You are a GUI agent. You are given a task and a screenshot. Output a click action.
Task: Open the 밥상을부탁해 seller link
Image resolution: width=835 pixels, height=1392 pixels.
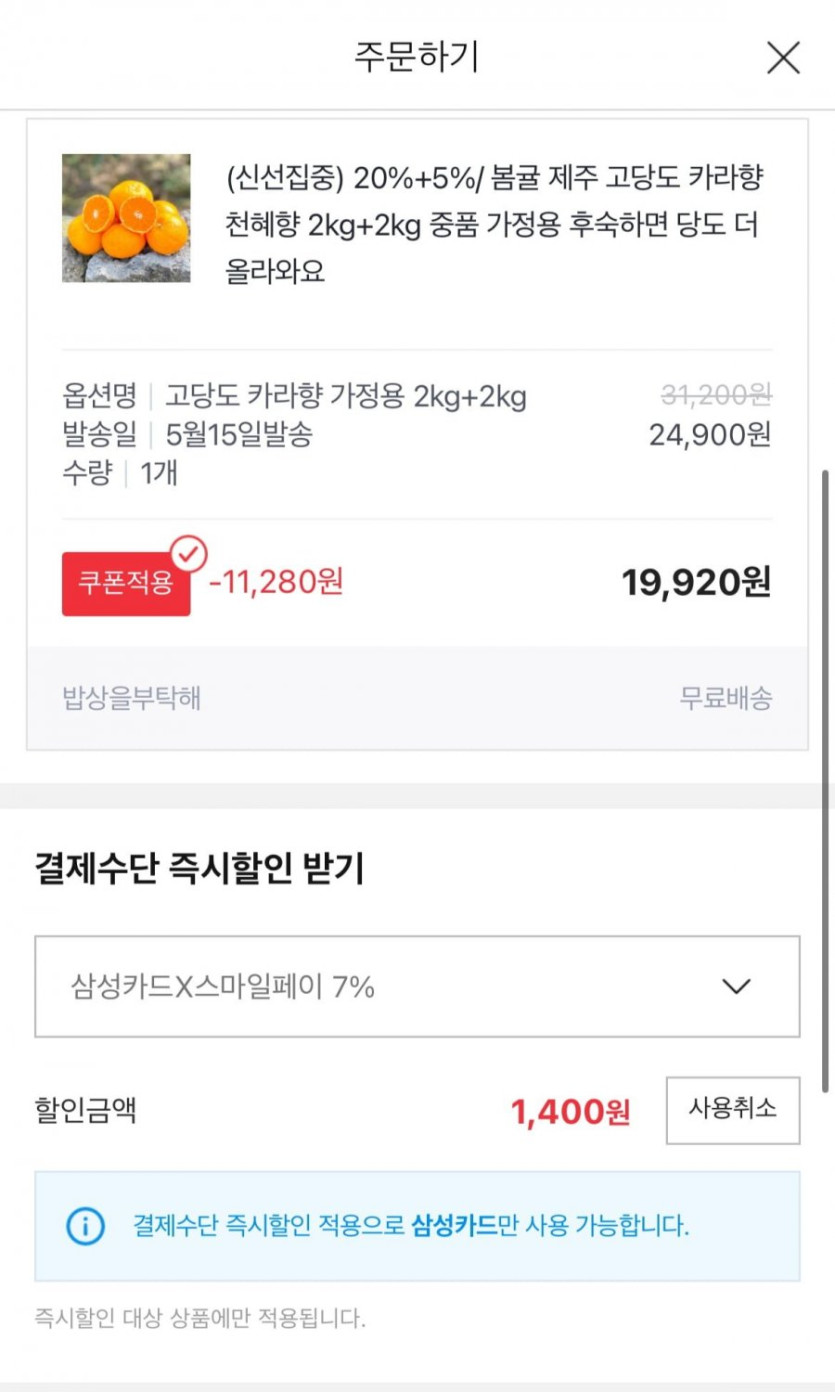tap(132, 698)
